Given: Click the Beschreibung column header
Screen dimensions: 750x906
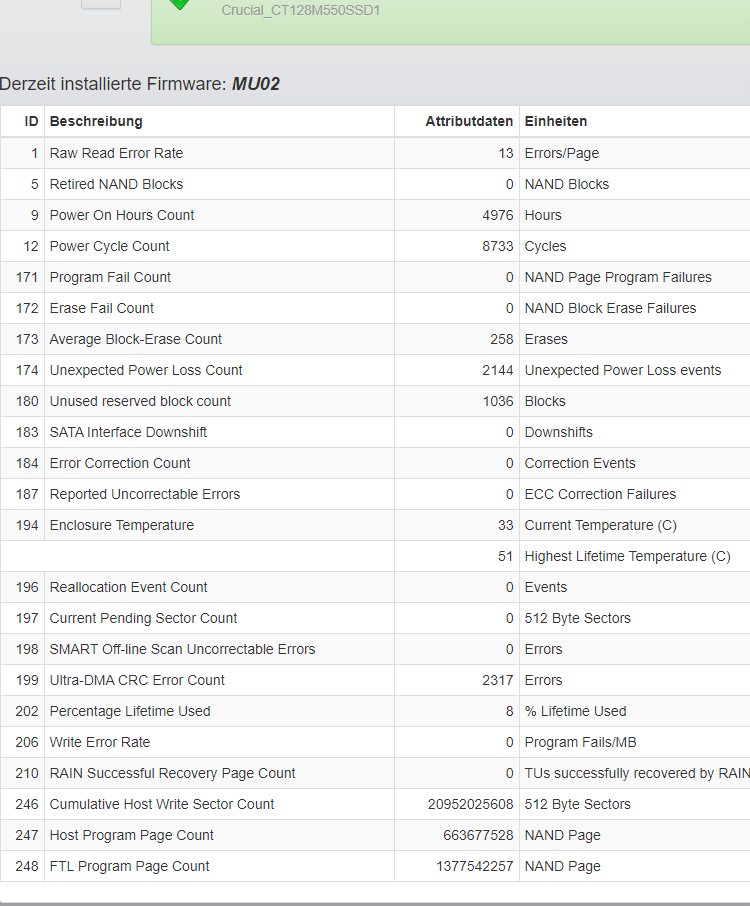Looking at the screenshot, I should [96, 121].
